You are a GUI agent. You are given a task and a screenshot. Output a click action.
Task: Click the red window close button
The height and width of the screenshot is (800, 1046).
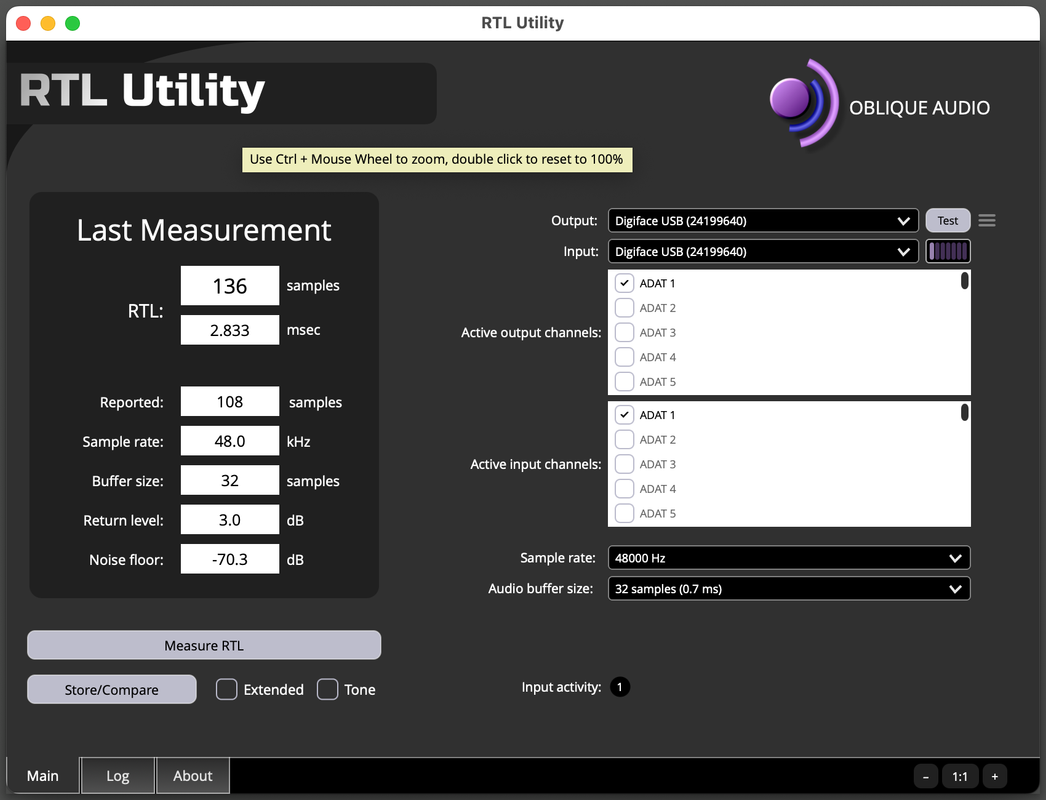coord(23,23)
